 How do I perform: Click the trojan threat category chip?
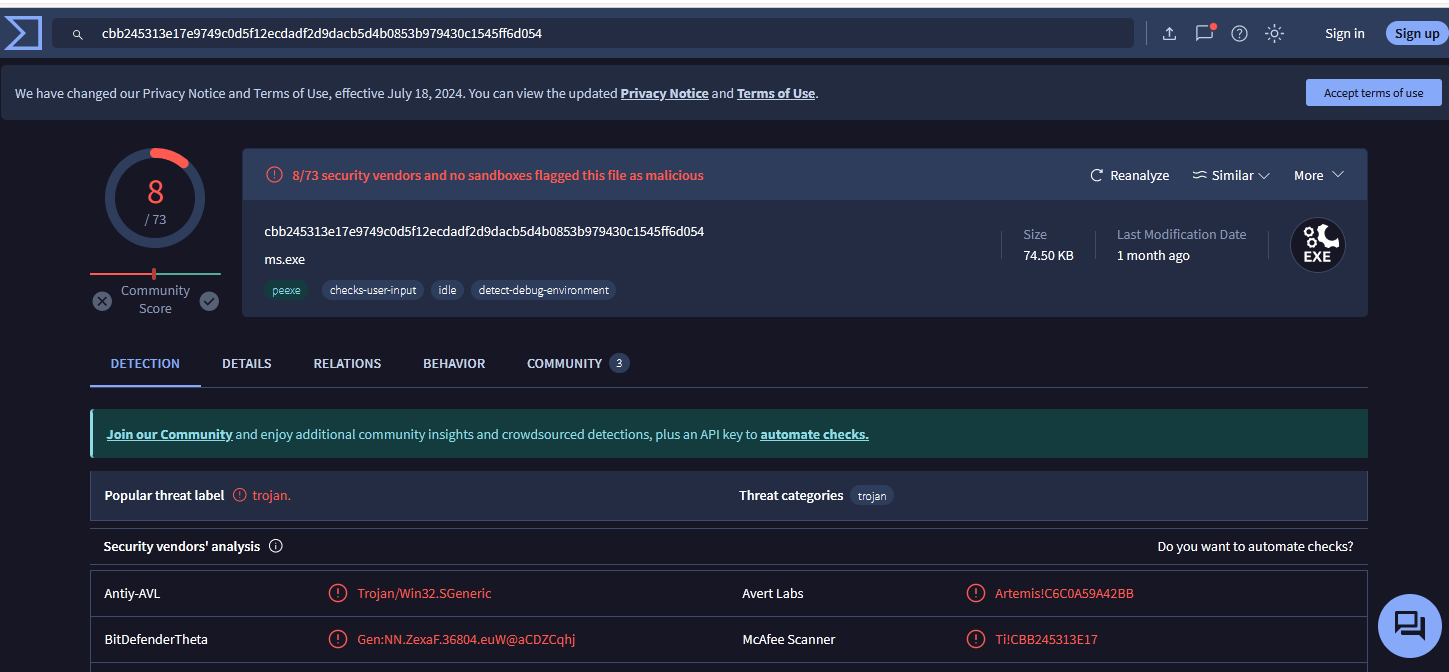[872, 495]
